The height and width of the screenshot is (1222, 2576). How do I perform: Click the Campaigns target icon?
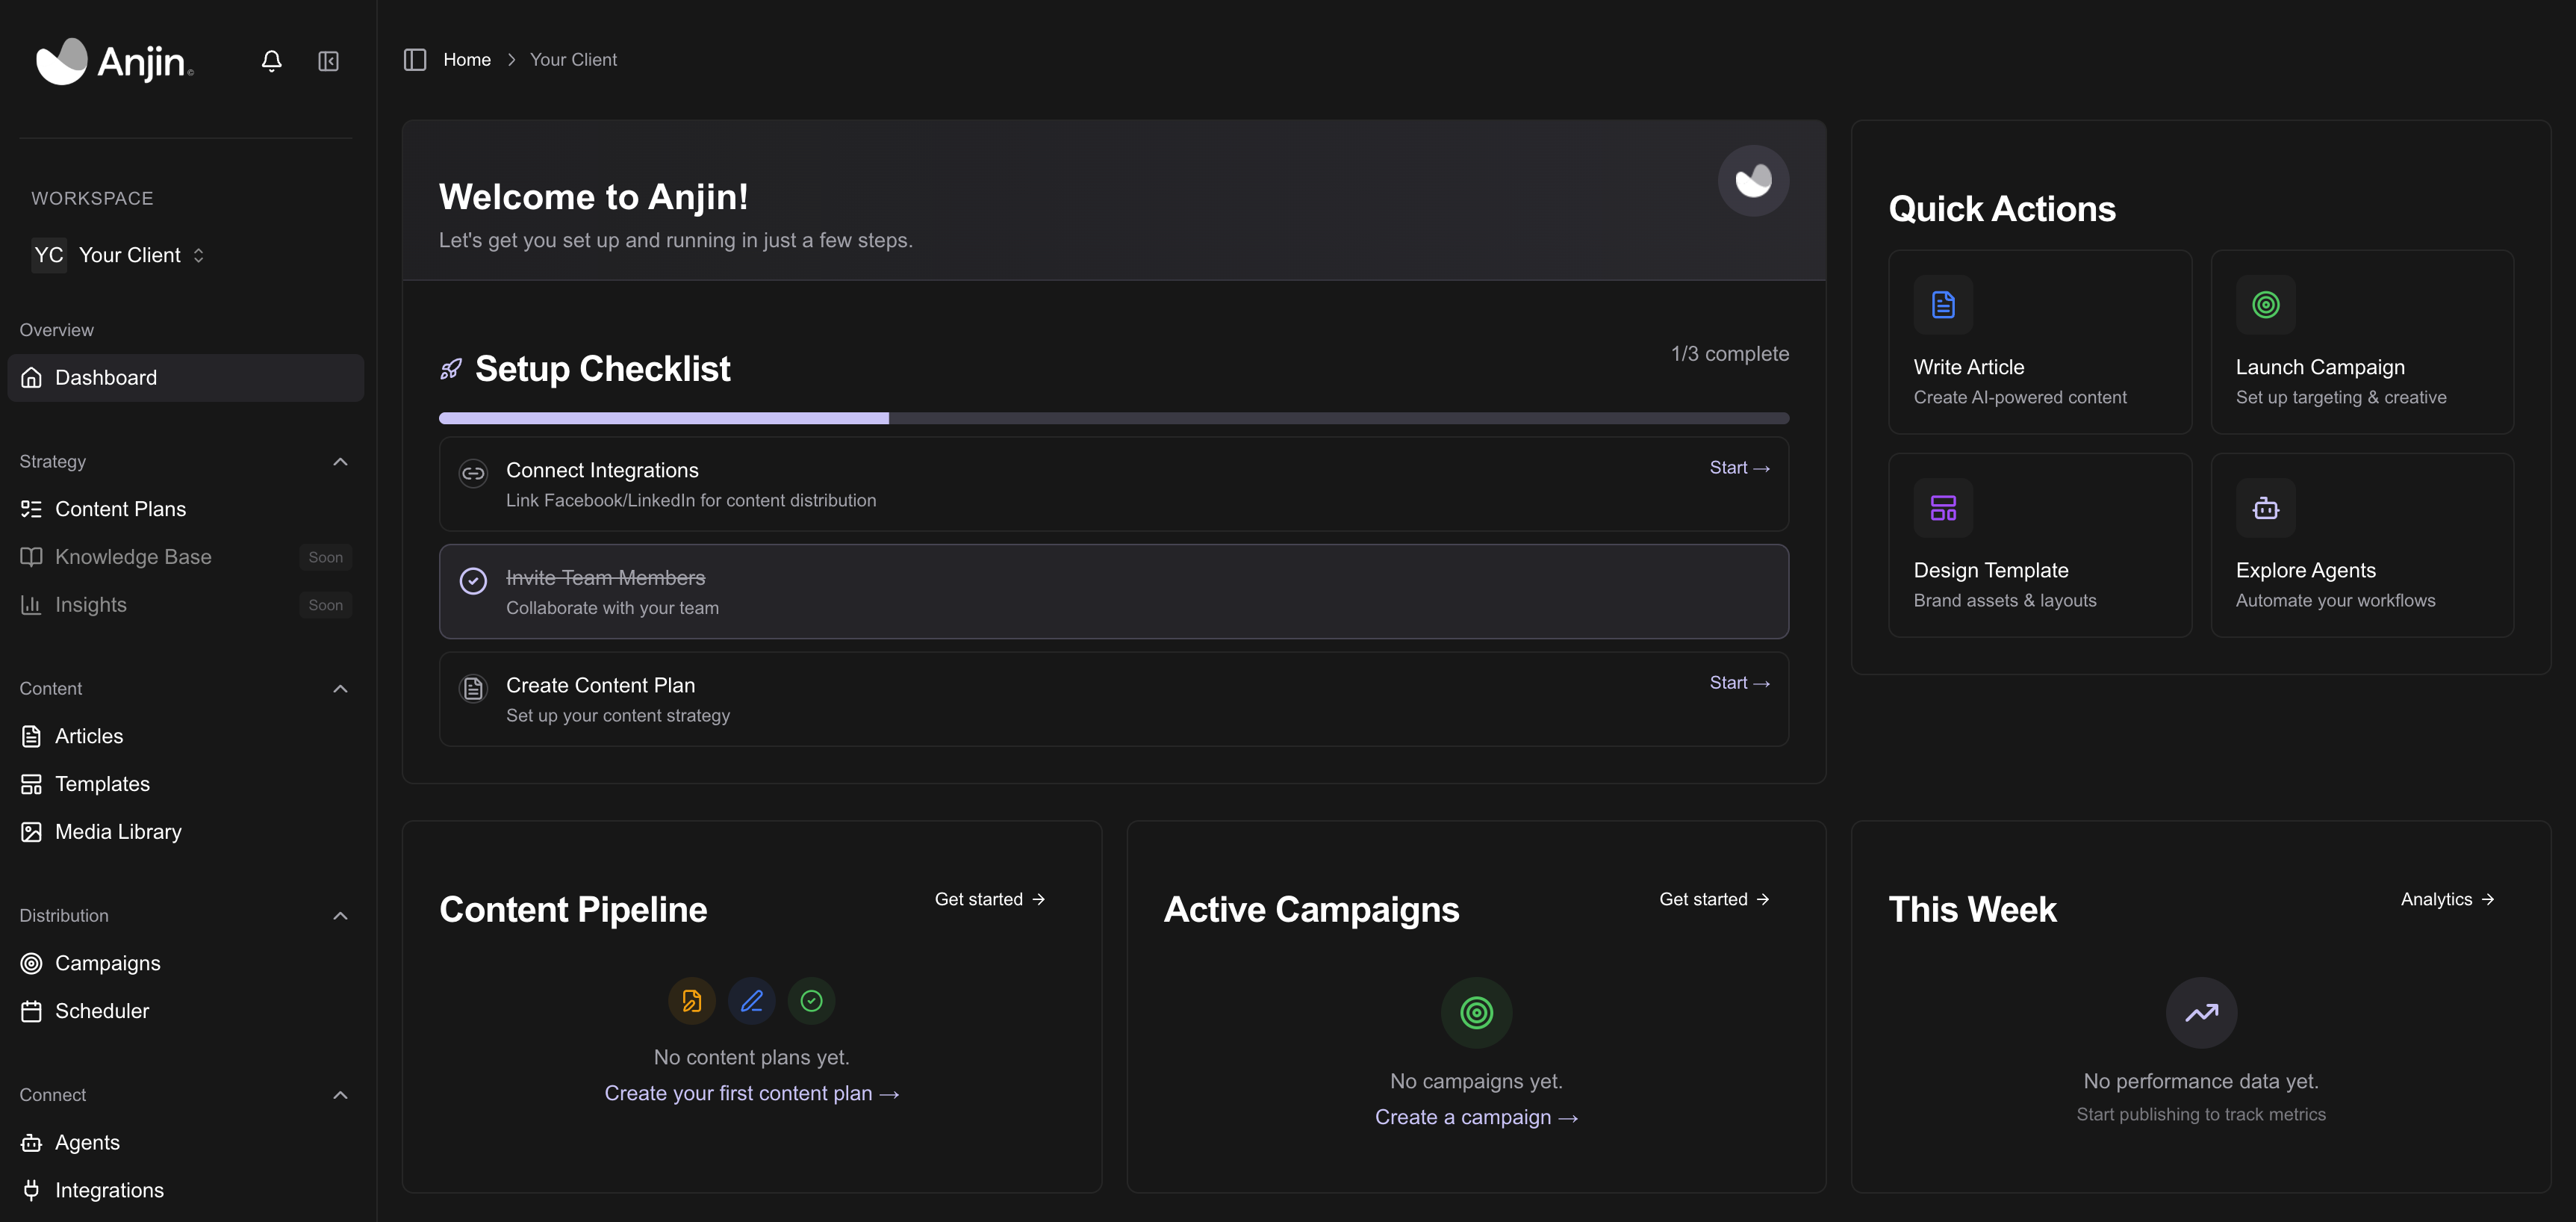pyautogui.click(x=31, y=963)
